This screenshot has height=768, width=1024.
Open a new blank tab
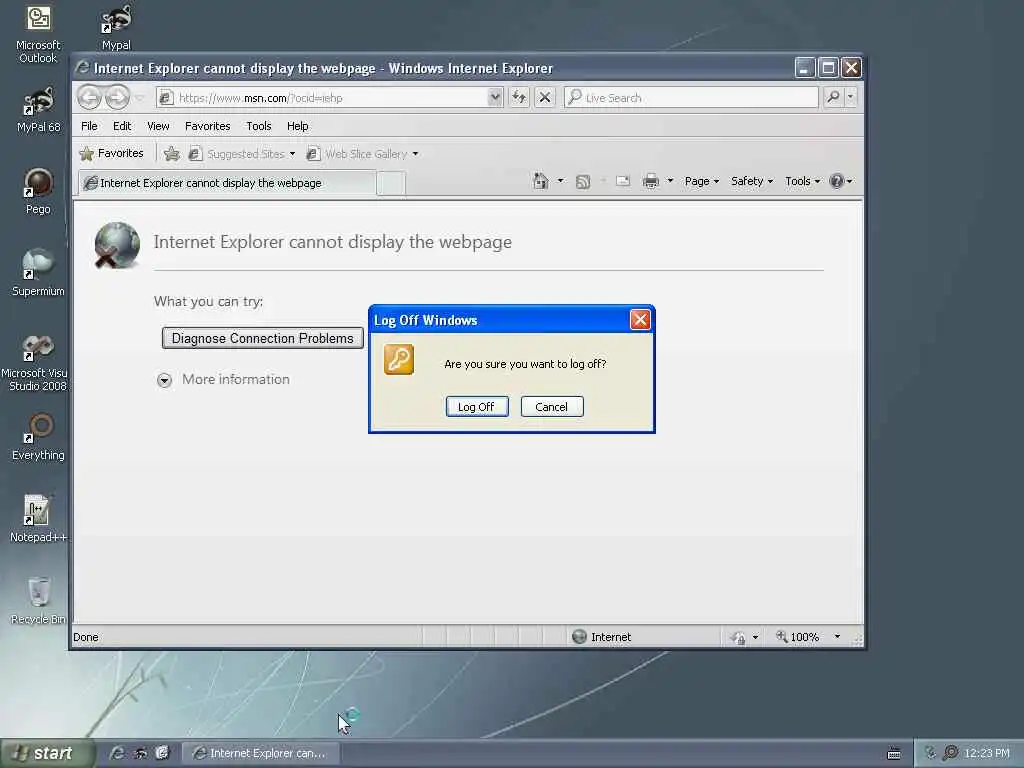[x=391, y=184]
